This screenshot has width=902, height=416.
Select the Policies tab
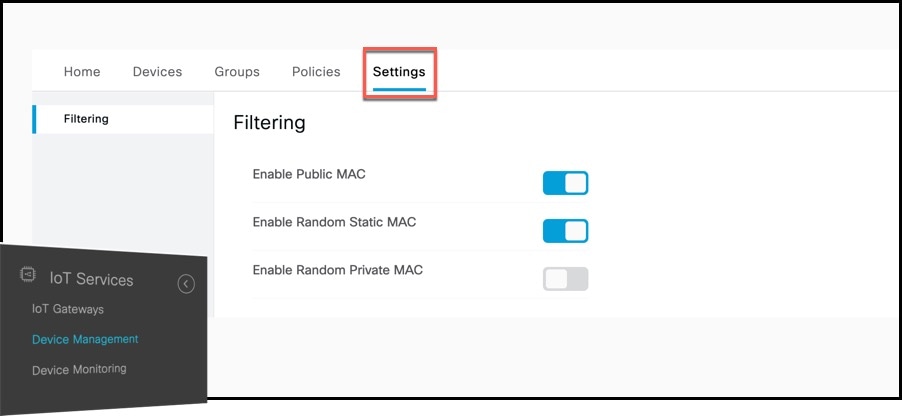(x=316, y=72)
